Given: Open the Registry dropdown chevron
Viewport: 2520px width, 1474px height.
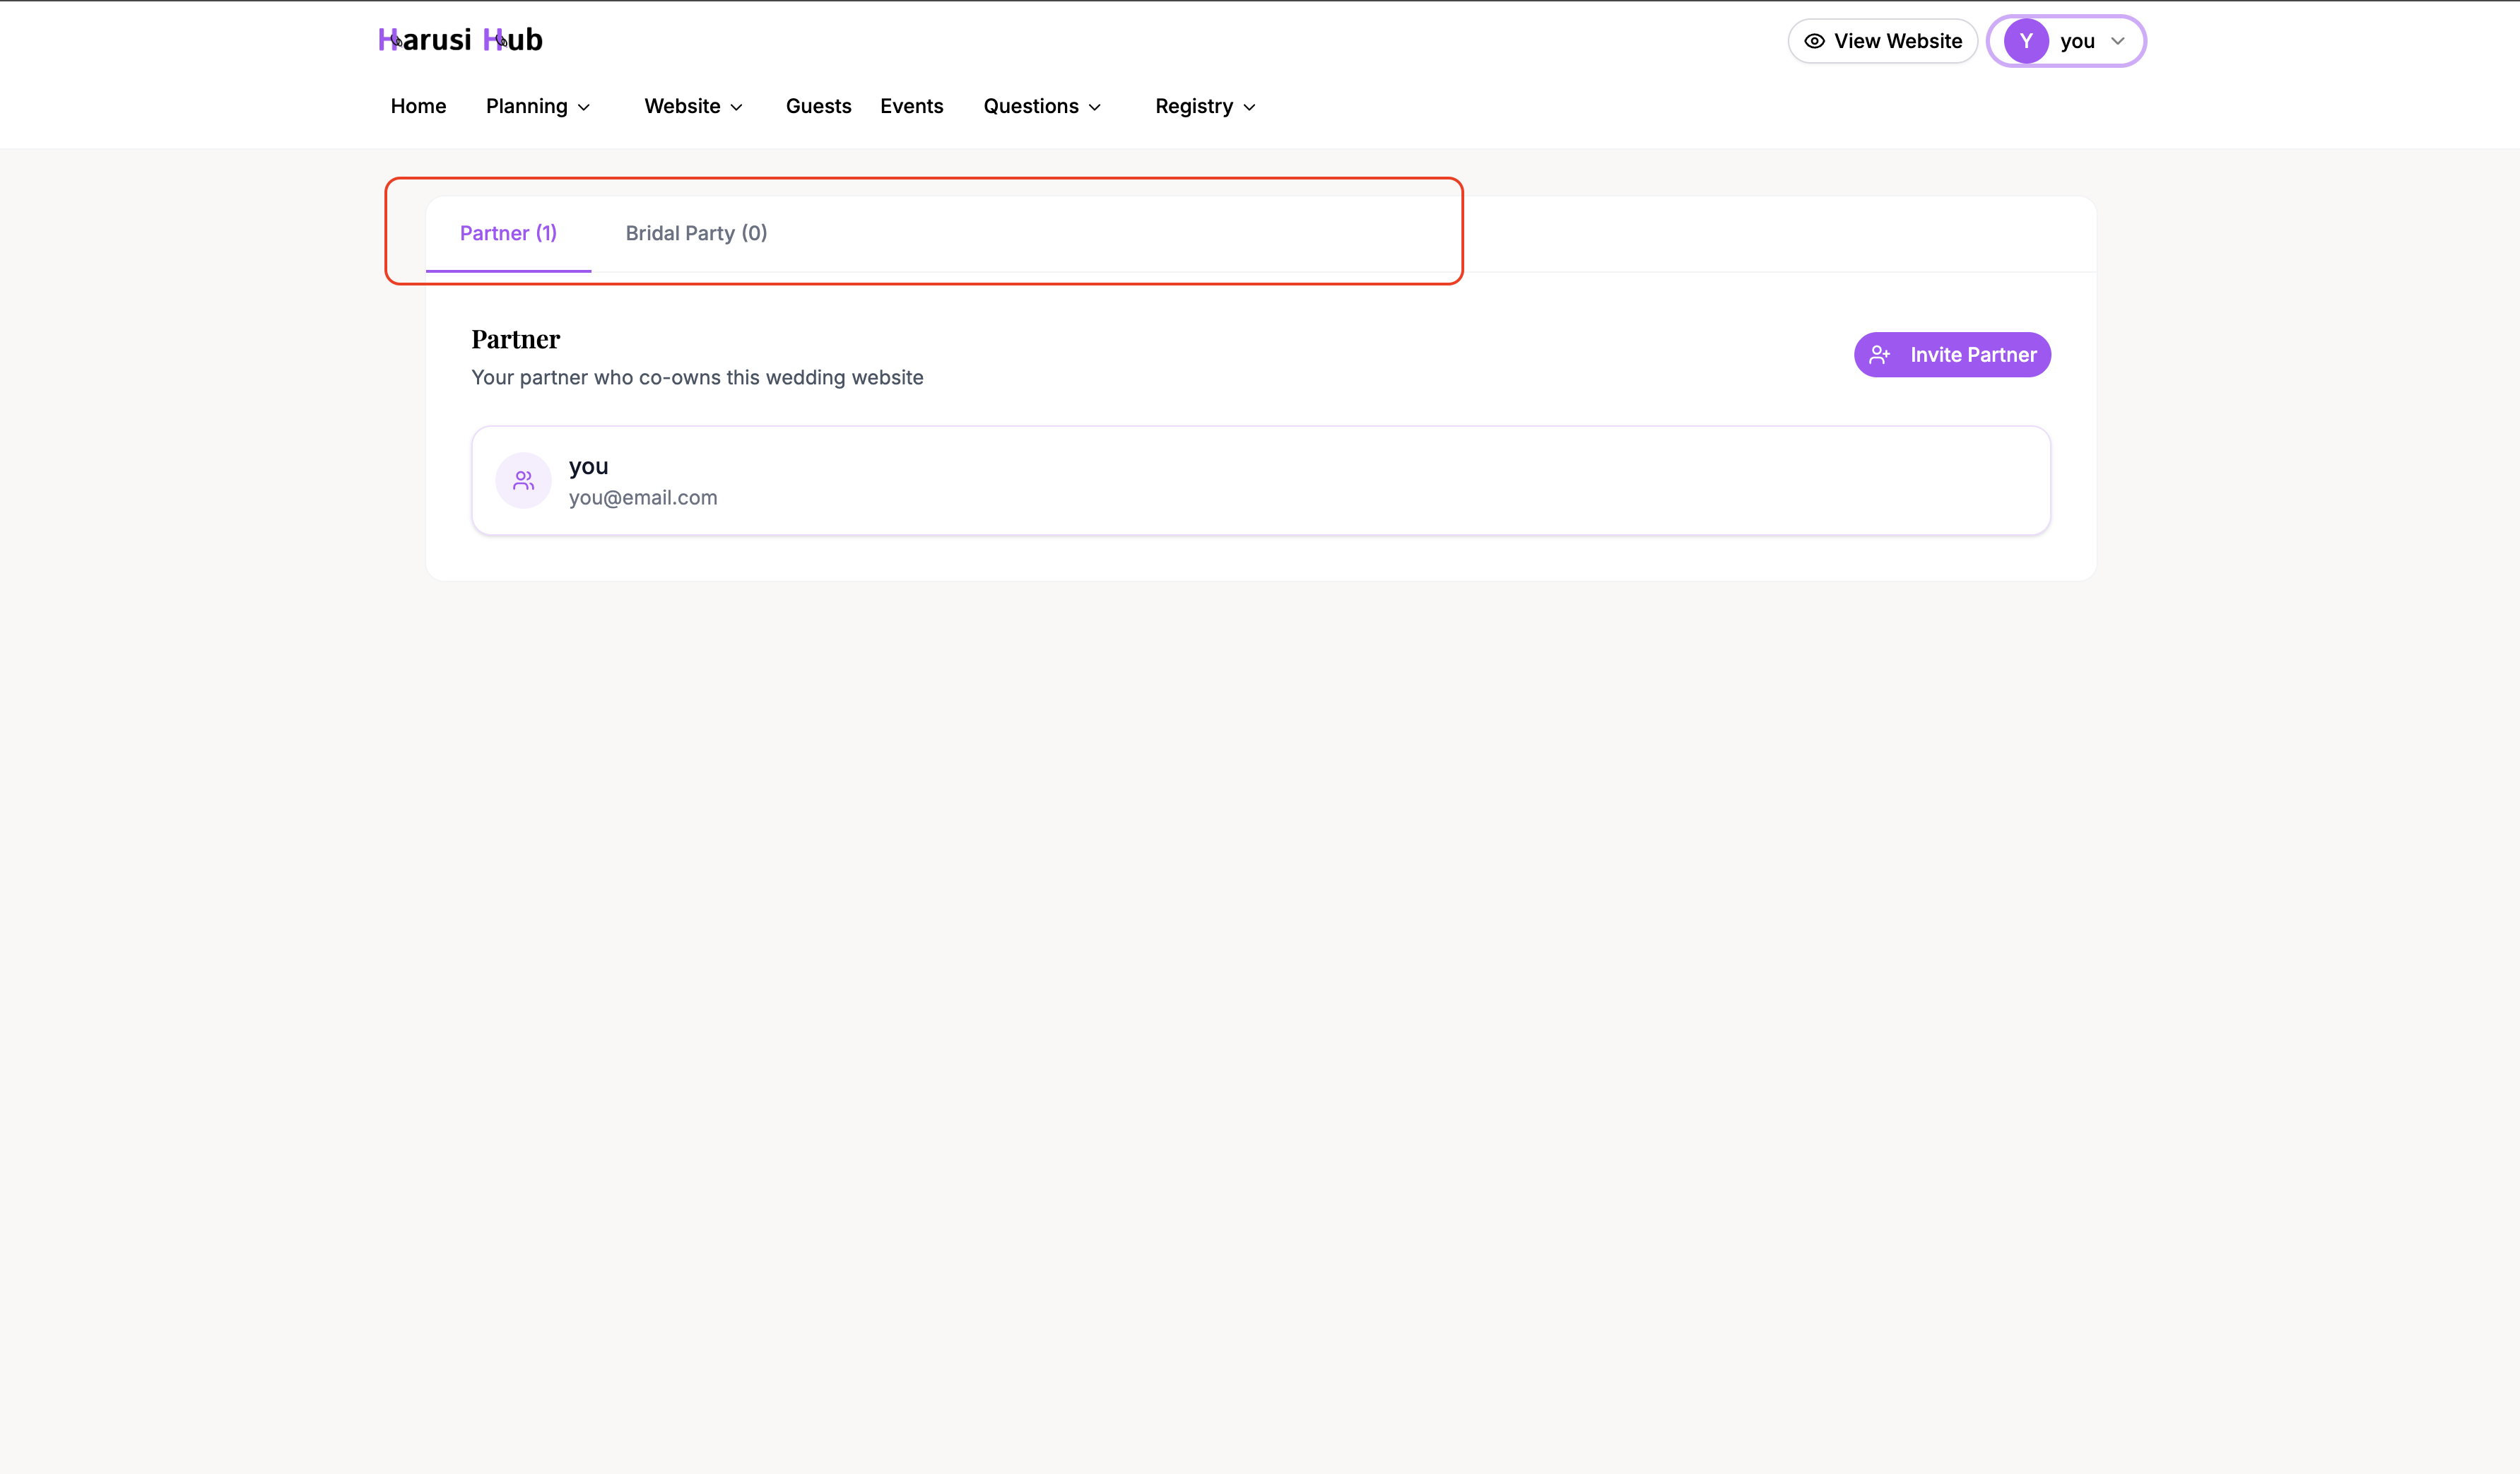Looking at the screenshot, I should coord(1249,107).
